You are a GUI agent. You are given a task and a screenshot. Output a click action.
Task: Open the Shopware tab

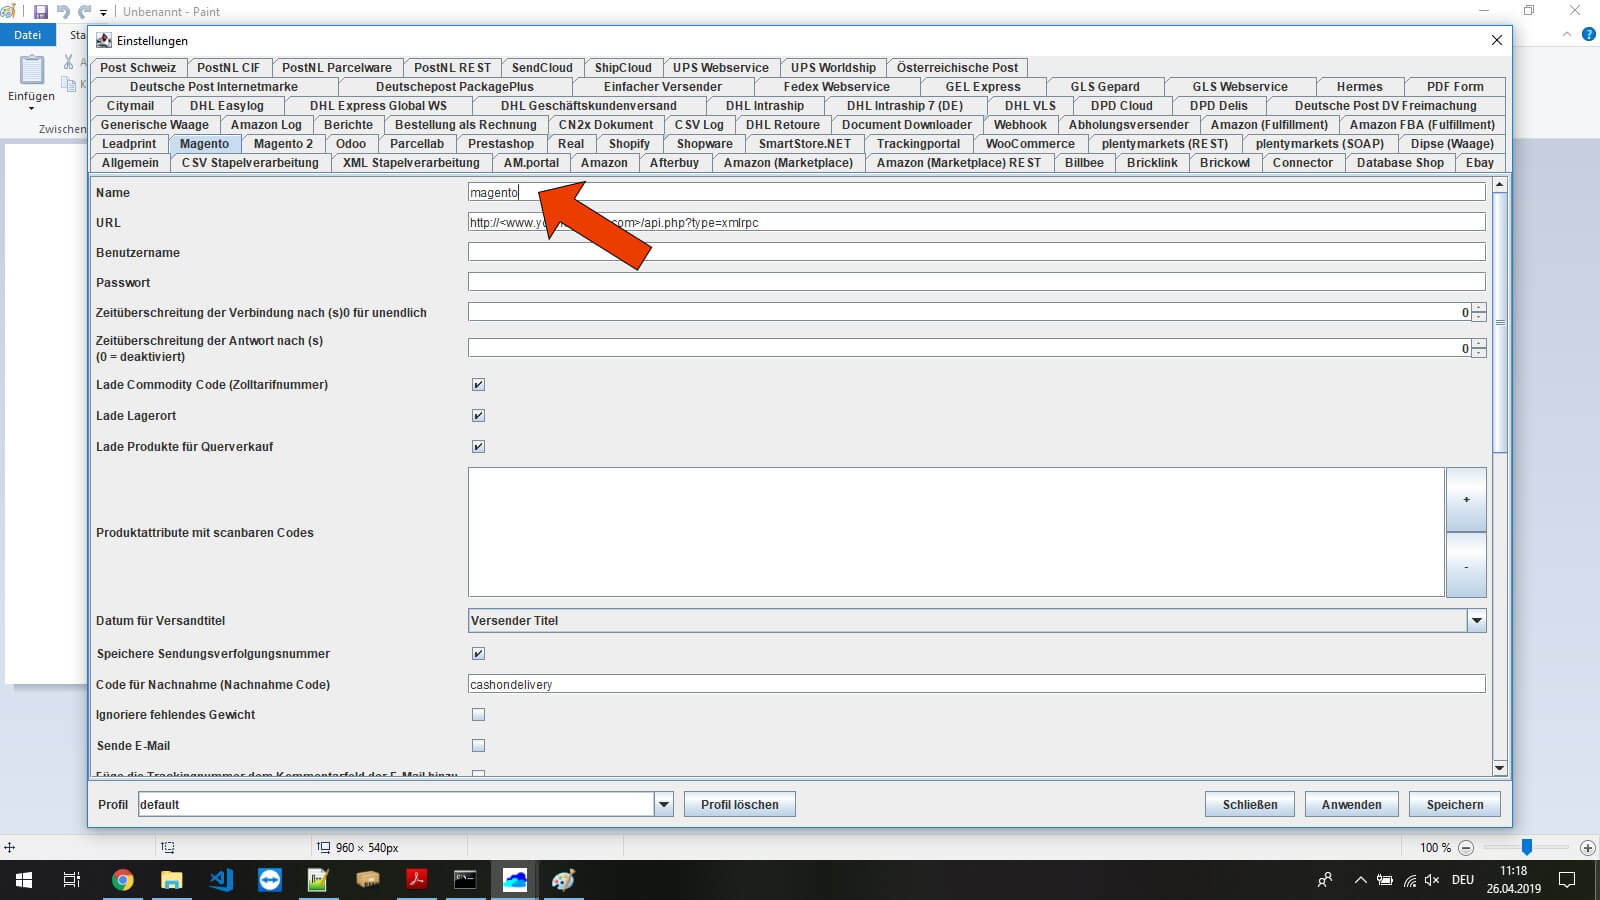pos(704,144)
